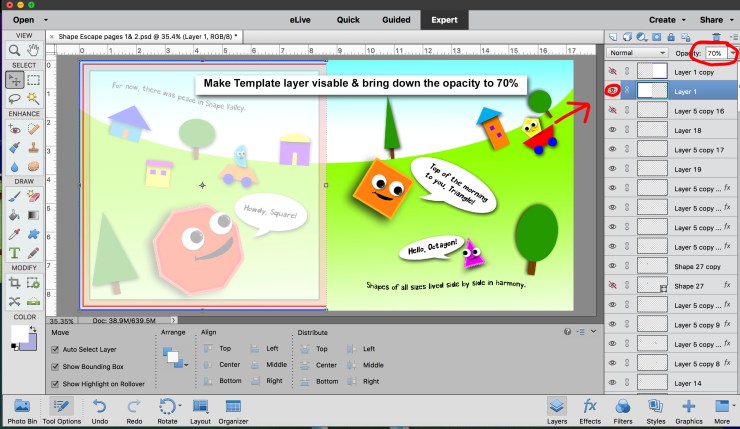Select the Hand tool

[x=33, y=51]
